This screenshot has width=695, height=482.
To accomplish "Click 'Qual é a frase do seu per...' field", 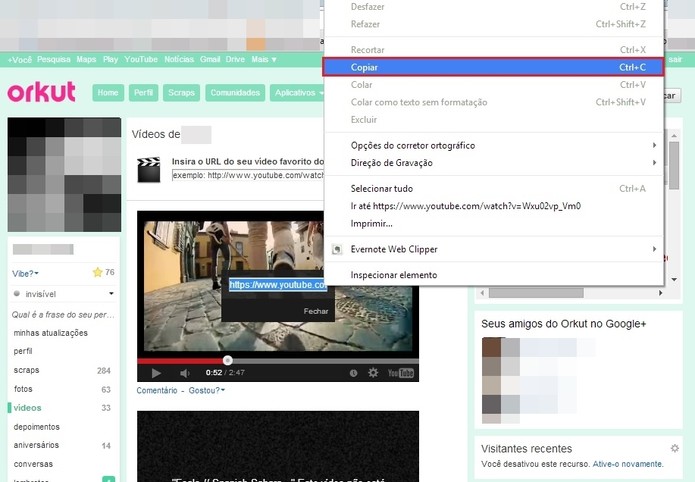I will click(63, 315).
